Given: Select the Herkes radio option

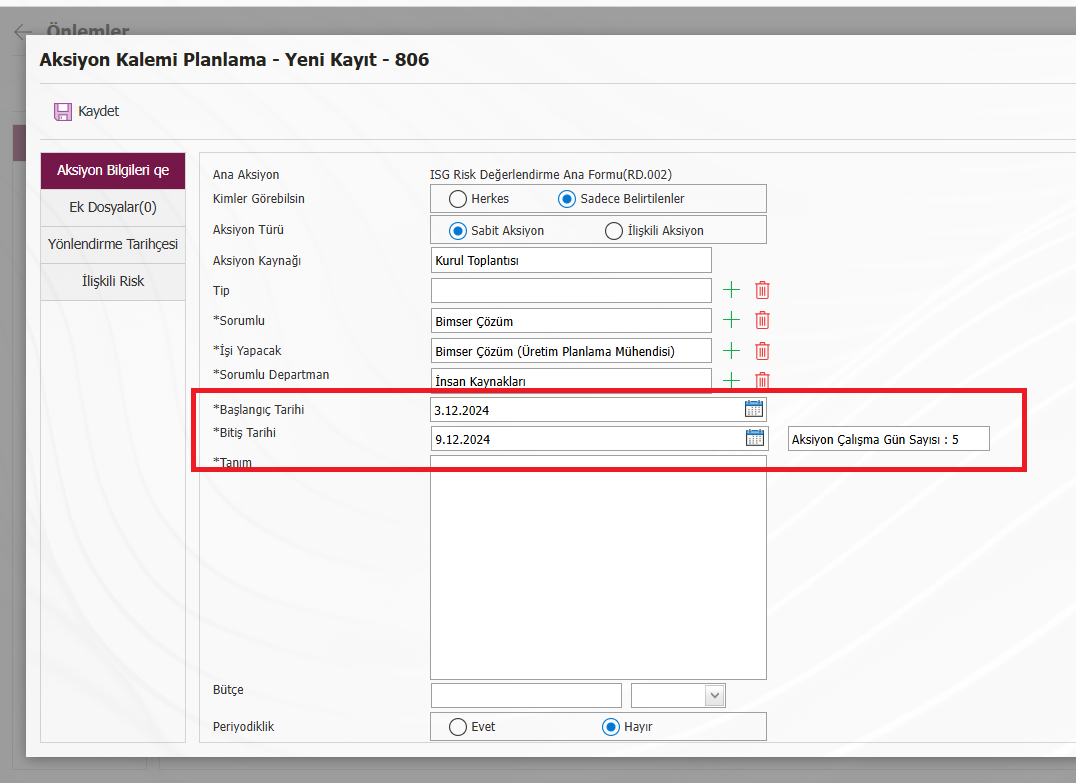Looking at the screenshot, I should pyautogui.click(x=458, y=199).
